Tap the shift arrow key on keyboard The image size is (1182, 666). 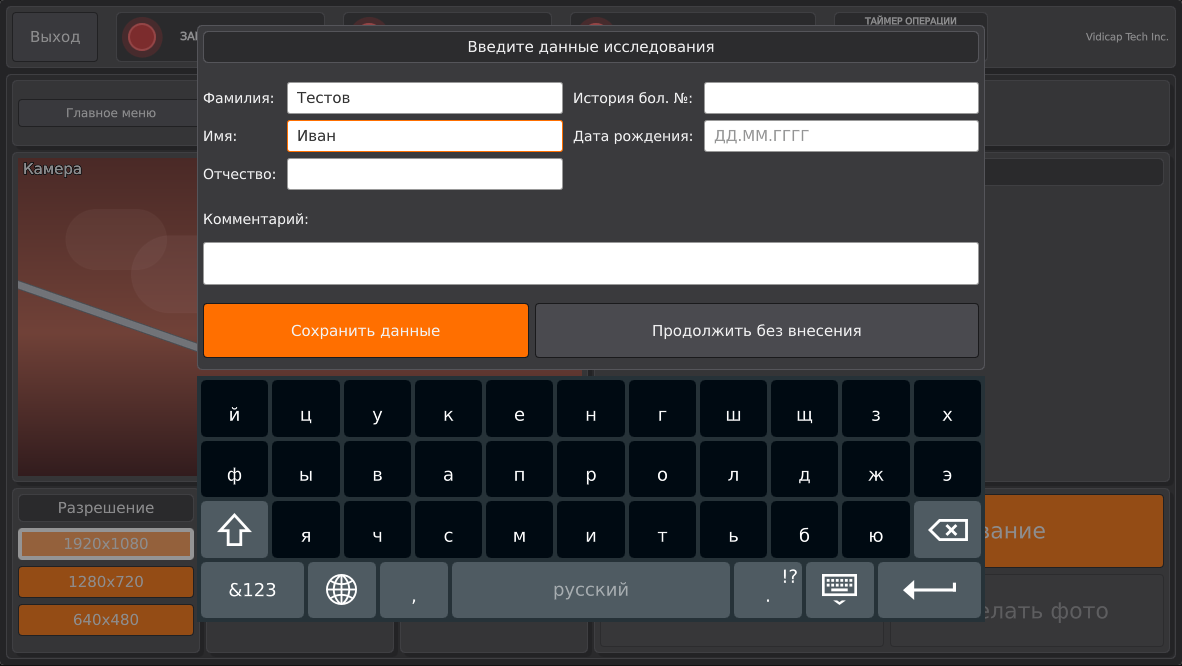[x=234, y=529]
